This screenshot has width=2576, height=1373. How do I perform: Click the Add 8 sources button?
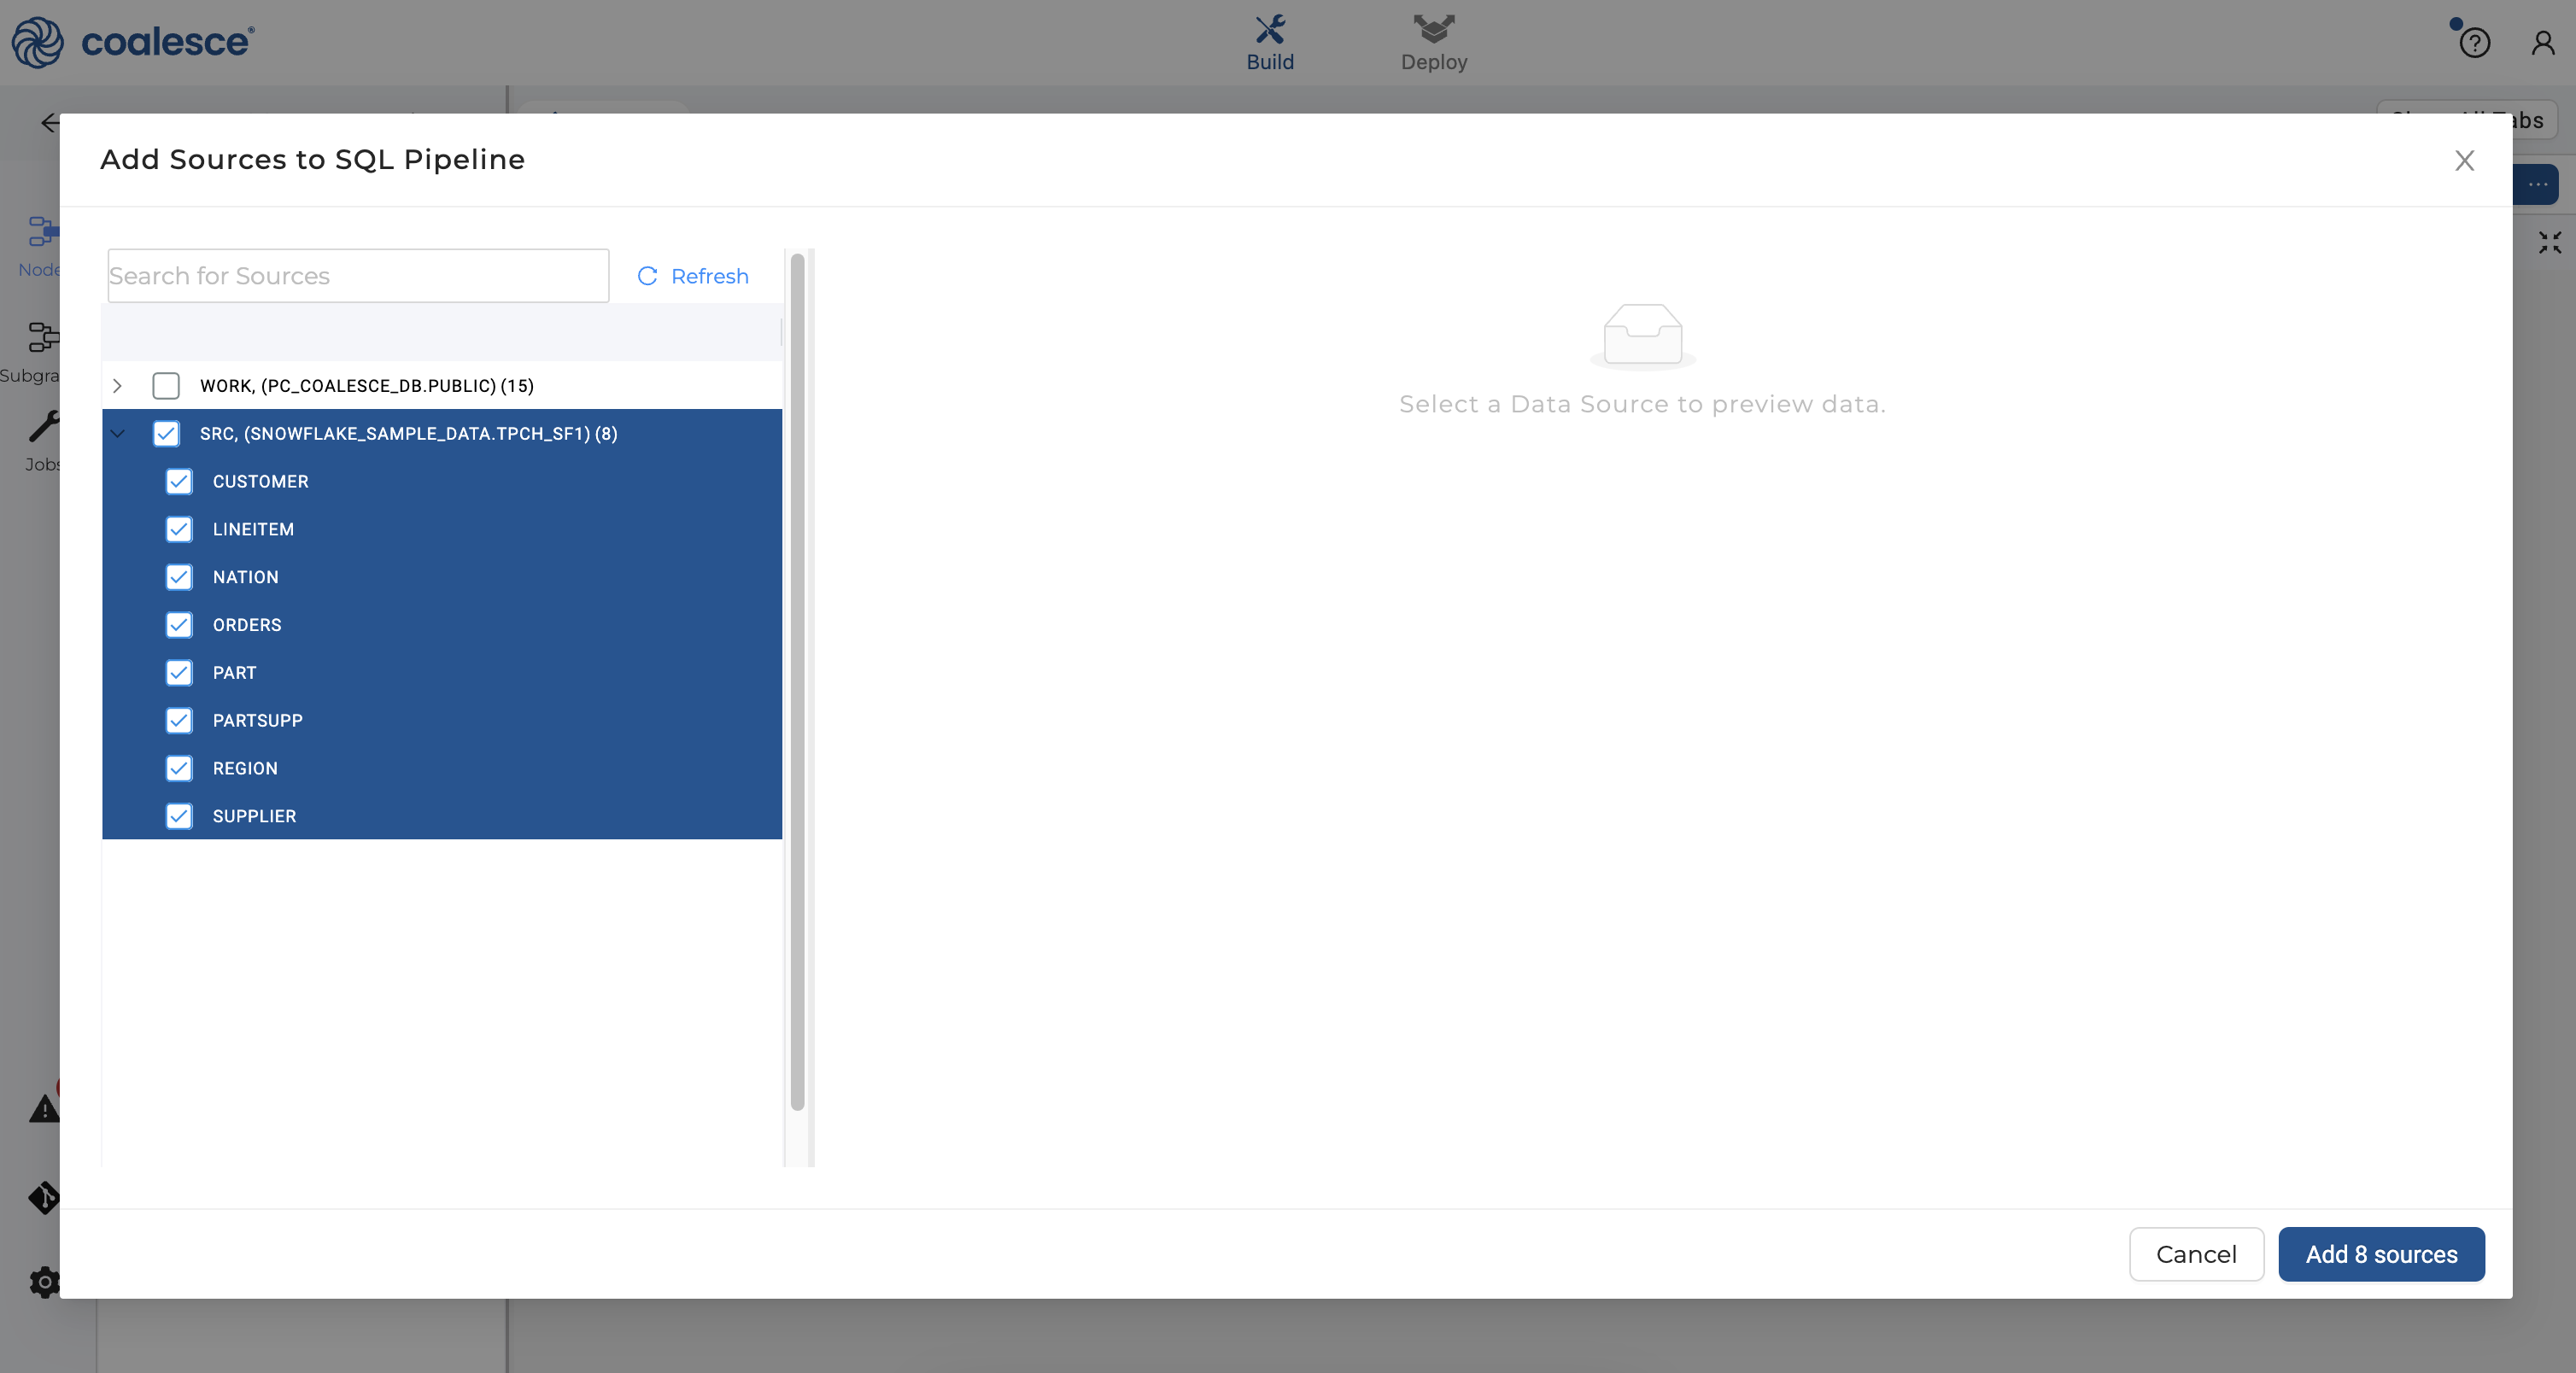pyautogui.click(x=2380, y=1254)
